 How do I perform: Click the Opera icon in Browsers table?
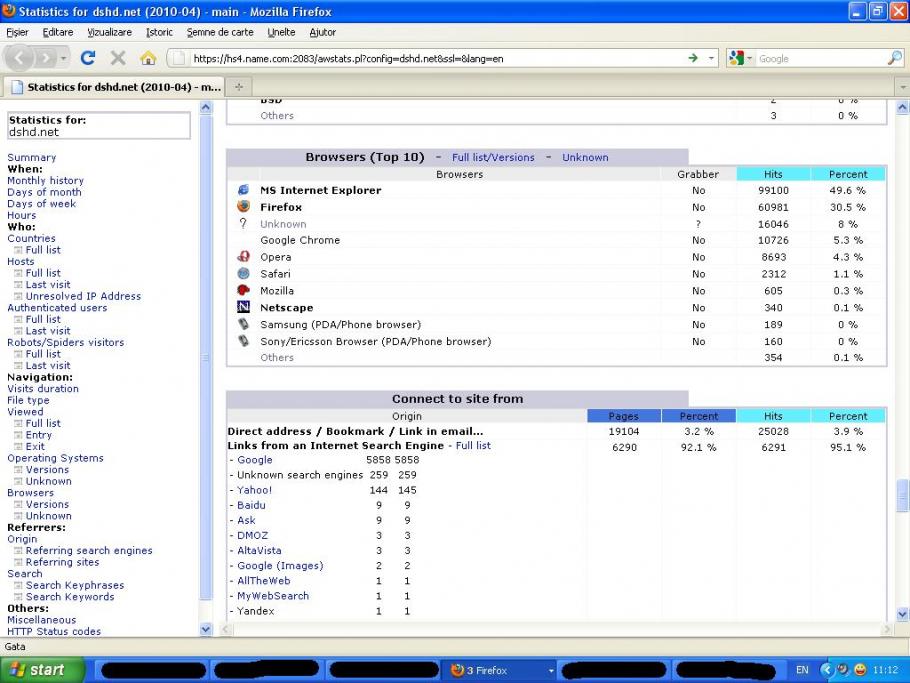(x=243, y=257)
